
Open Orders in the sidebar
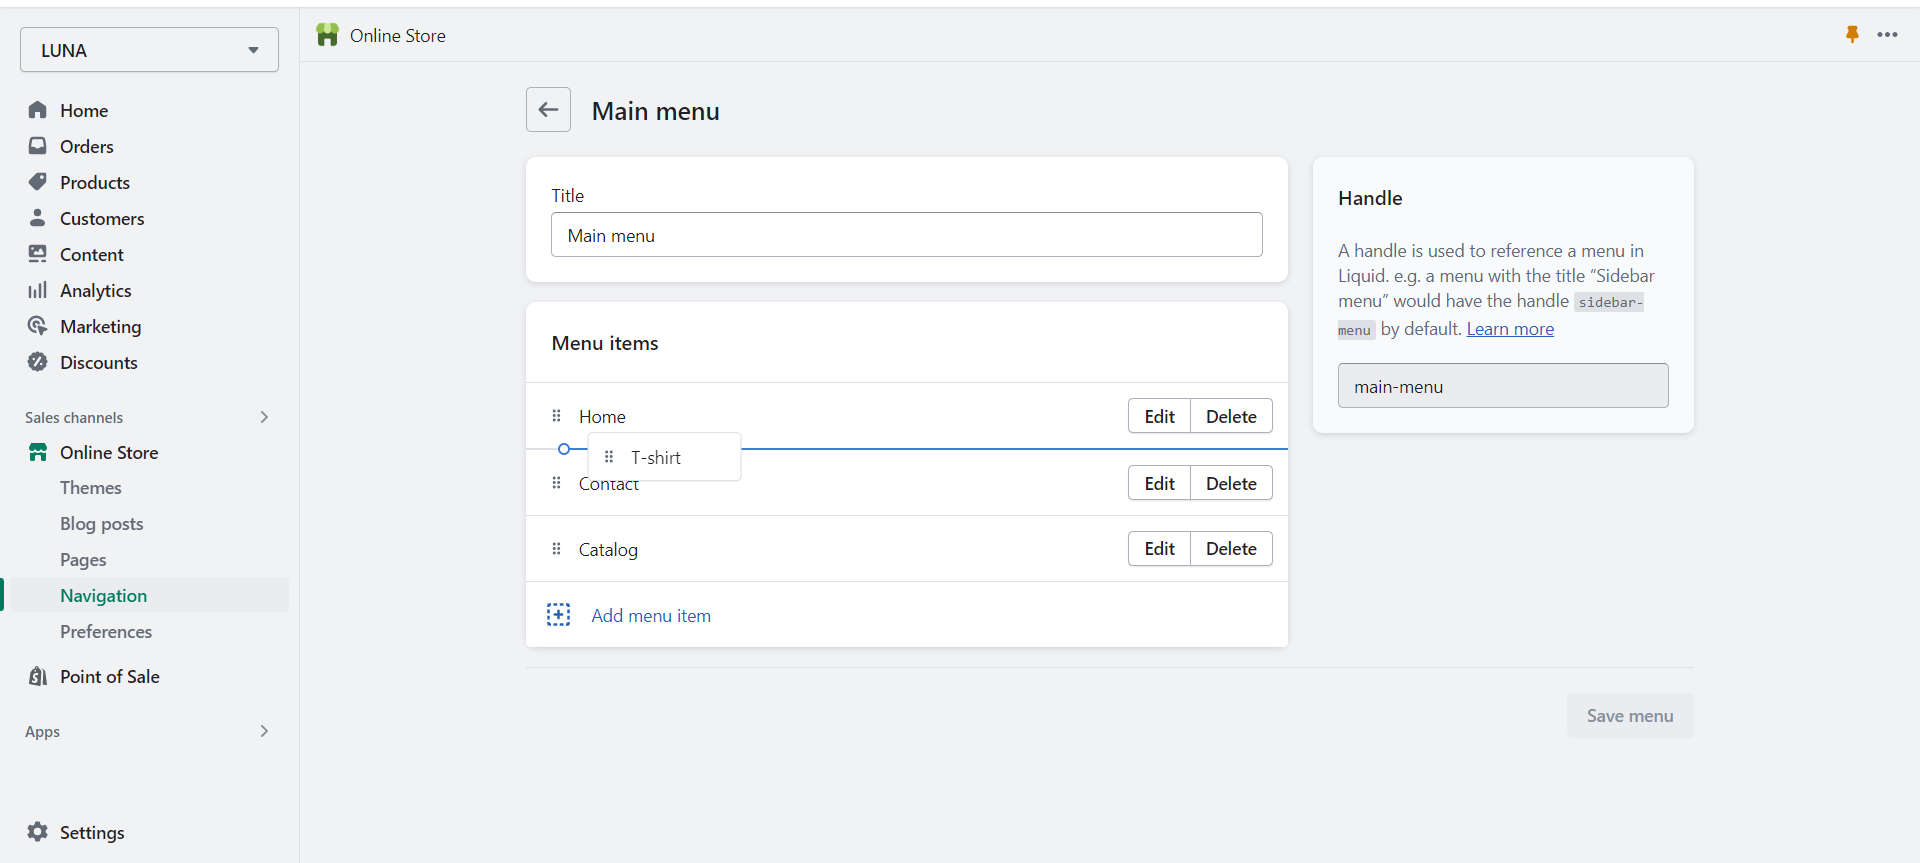click(x=87, y=146)
